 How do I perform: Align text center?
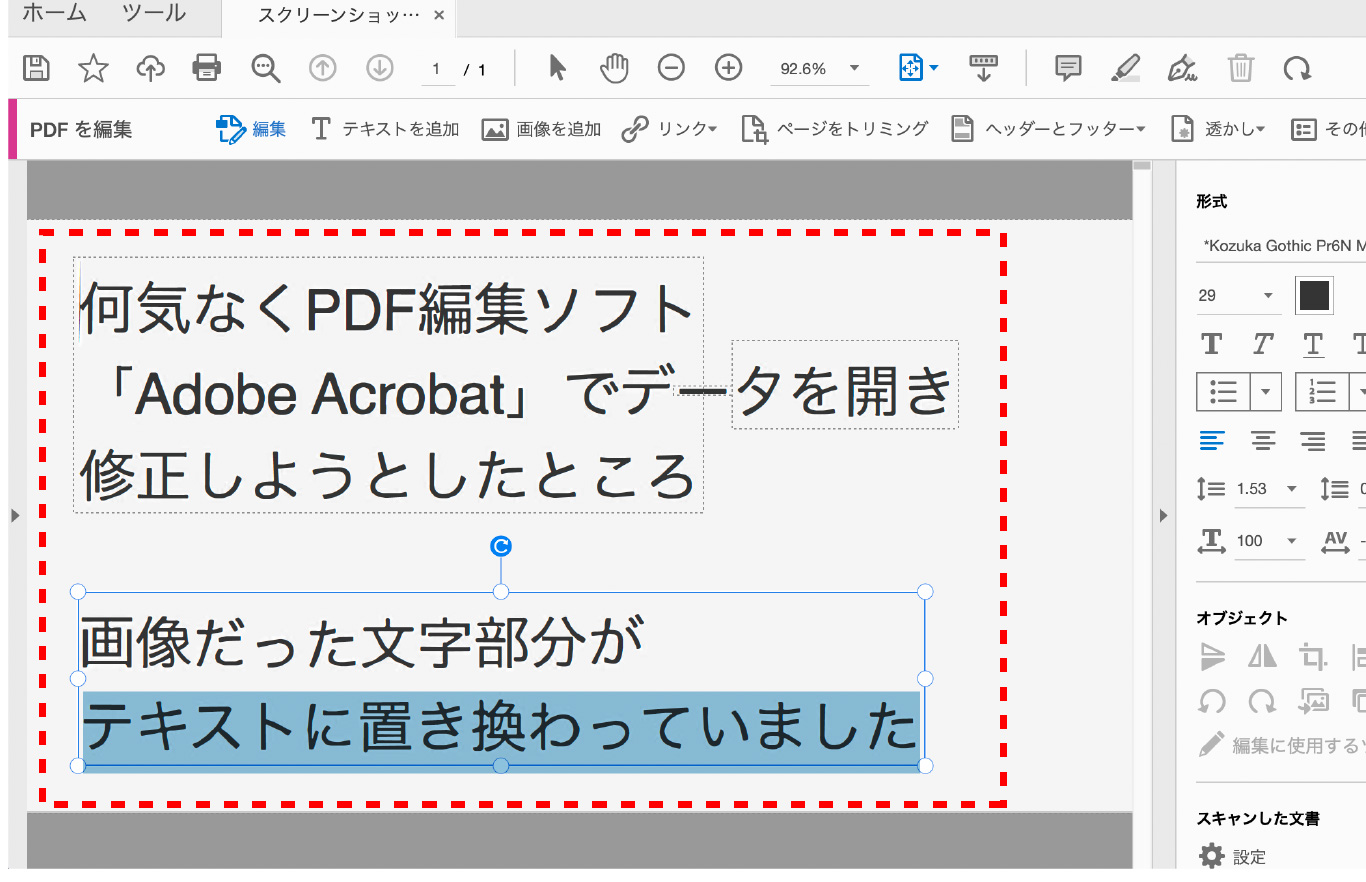click(x=1263, y=439)
